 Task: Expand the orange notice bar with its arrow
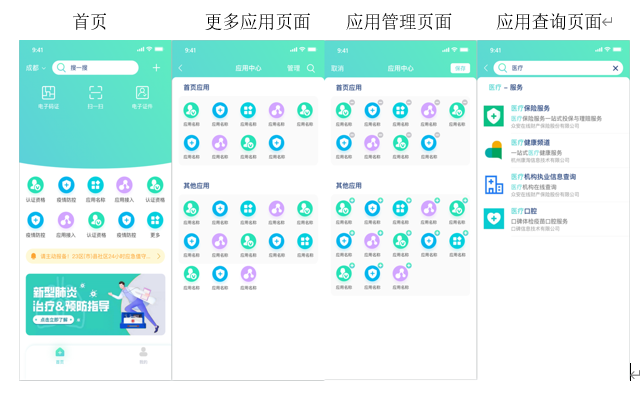coord(159,256)
